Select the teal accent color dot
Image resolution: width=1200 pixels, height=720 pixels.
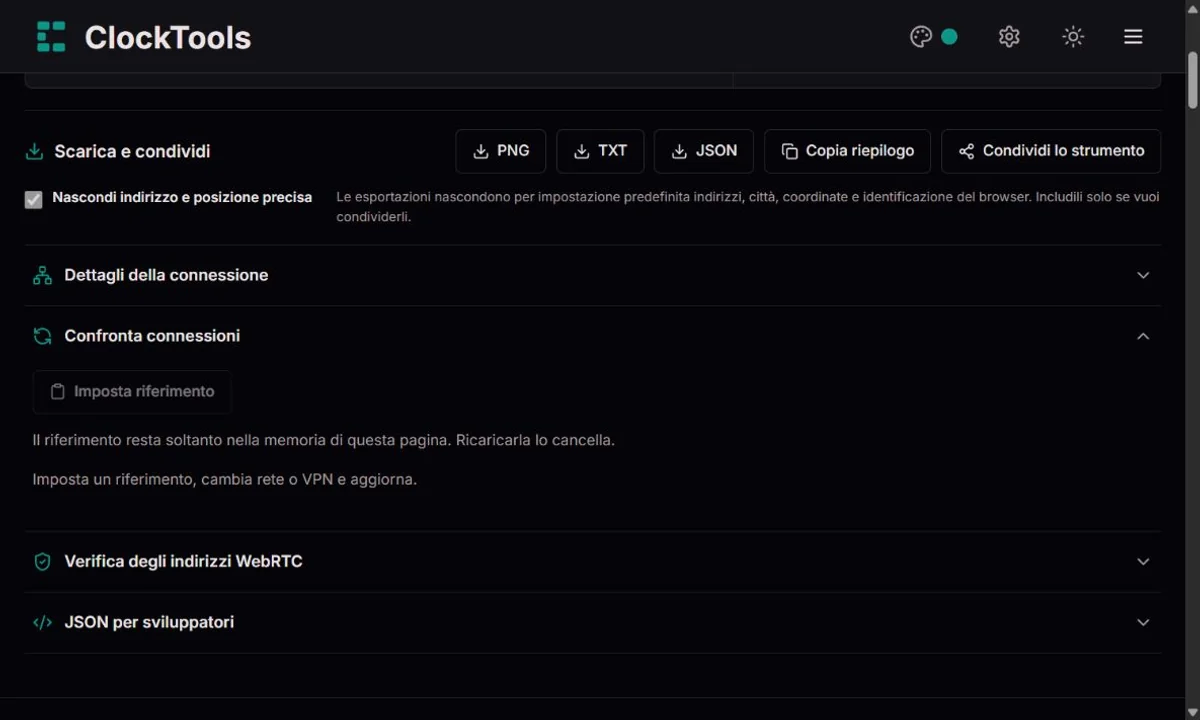coord(950,37)
